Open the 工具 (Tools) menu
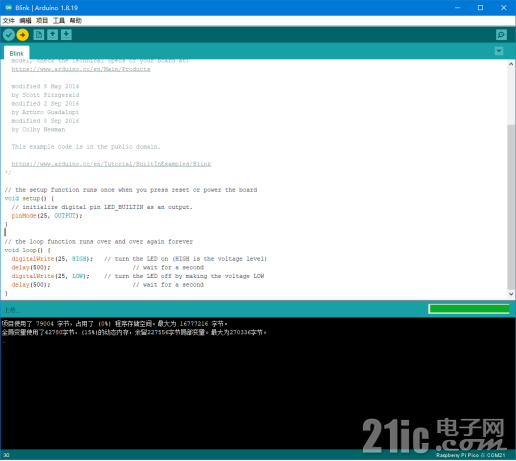516x461 pixels. [x=59, y=21]
